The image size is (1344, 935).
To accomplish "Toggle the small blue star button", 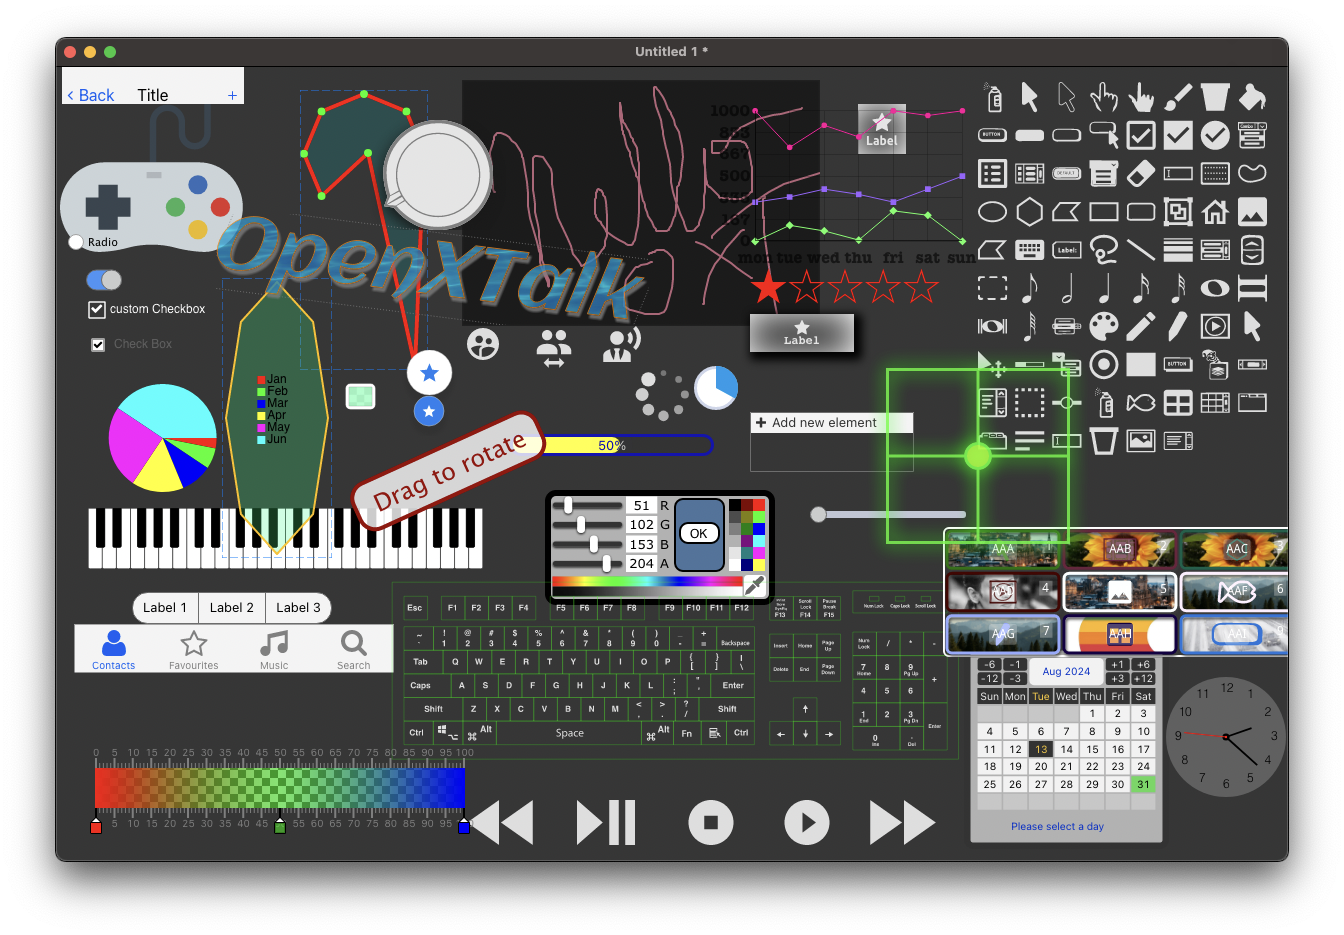I will 429,411.
